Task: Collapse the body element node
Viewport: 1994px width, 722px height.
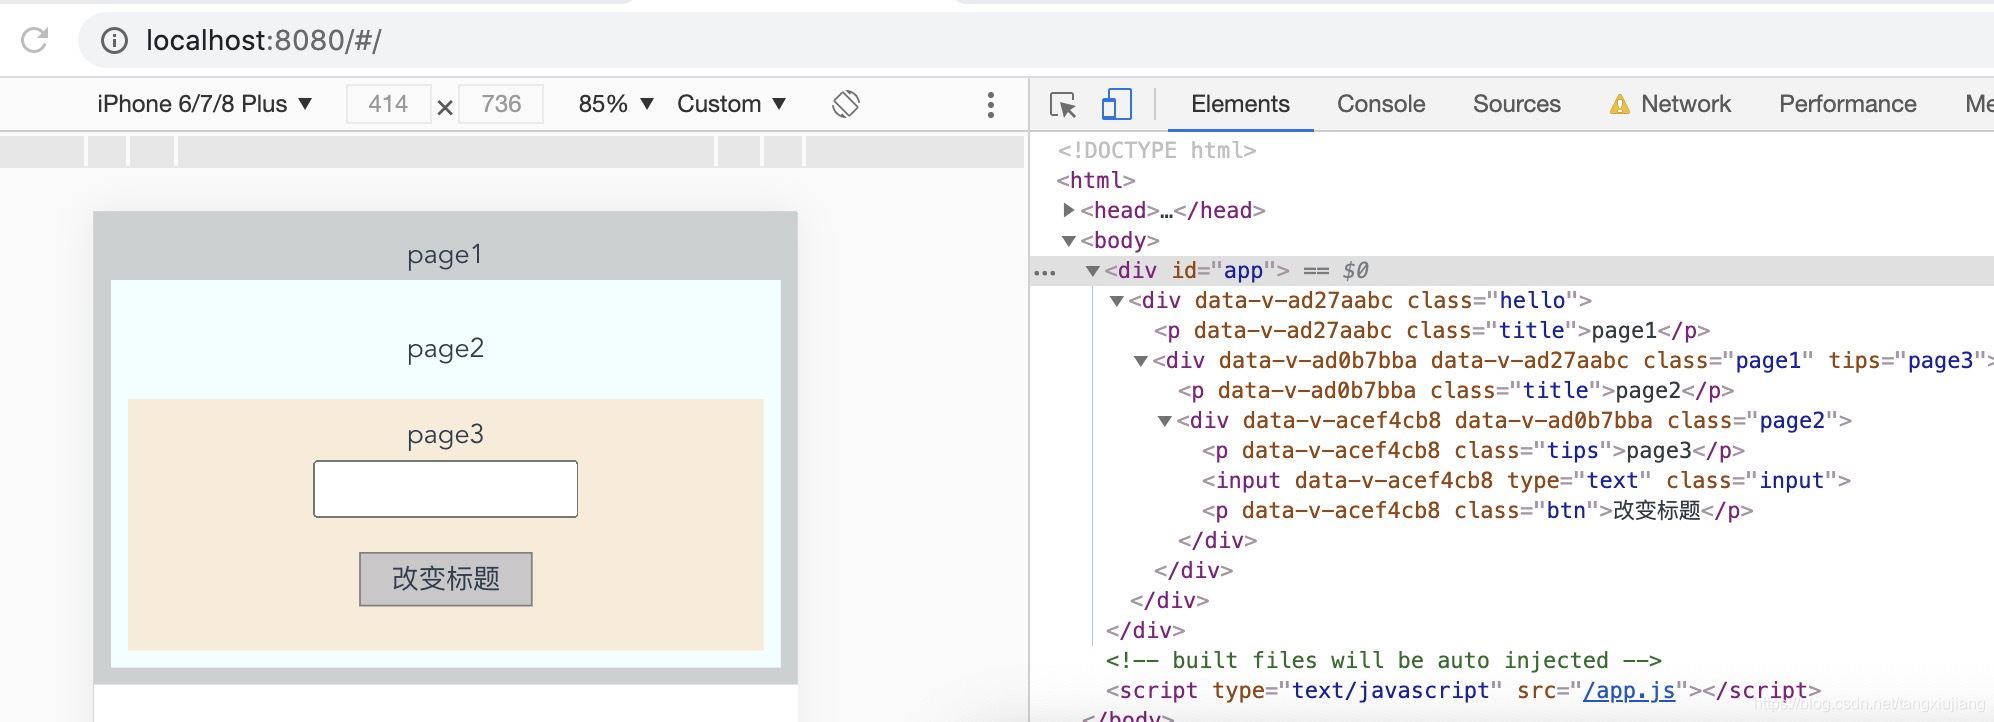Action: click(1069, 241)
